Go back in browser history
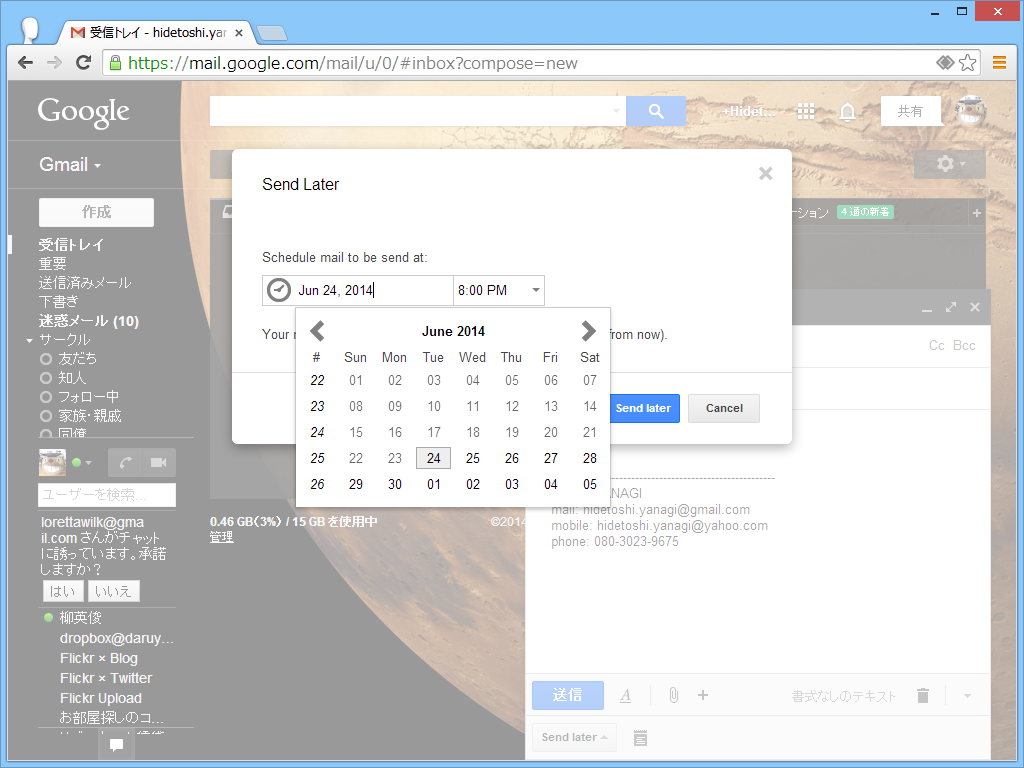 25,63
